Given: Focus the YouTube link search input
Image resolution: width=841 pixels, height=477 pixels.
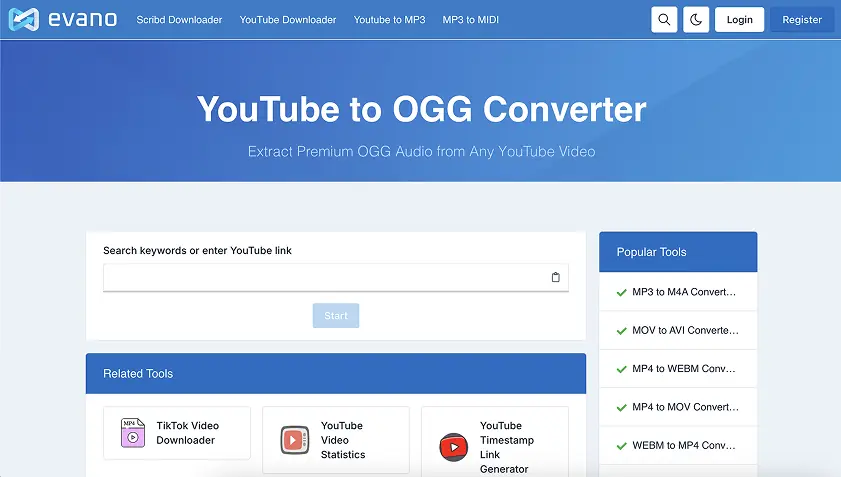Looking at the screenshot, I should coord(336,277).
